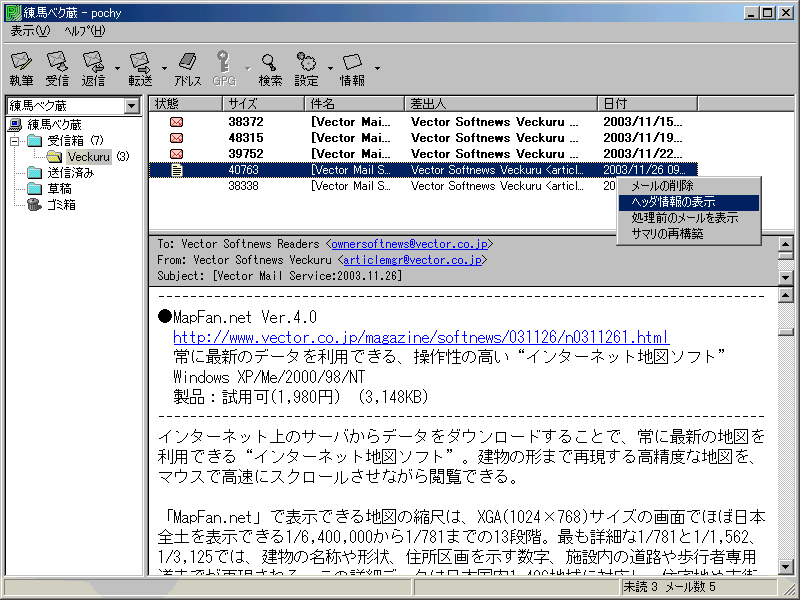Image resolution: width=800 pixels, height=600 pixels.
Task: Open the dropdown arrow next to 転送
Action: tap(164, 68)
